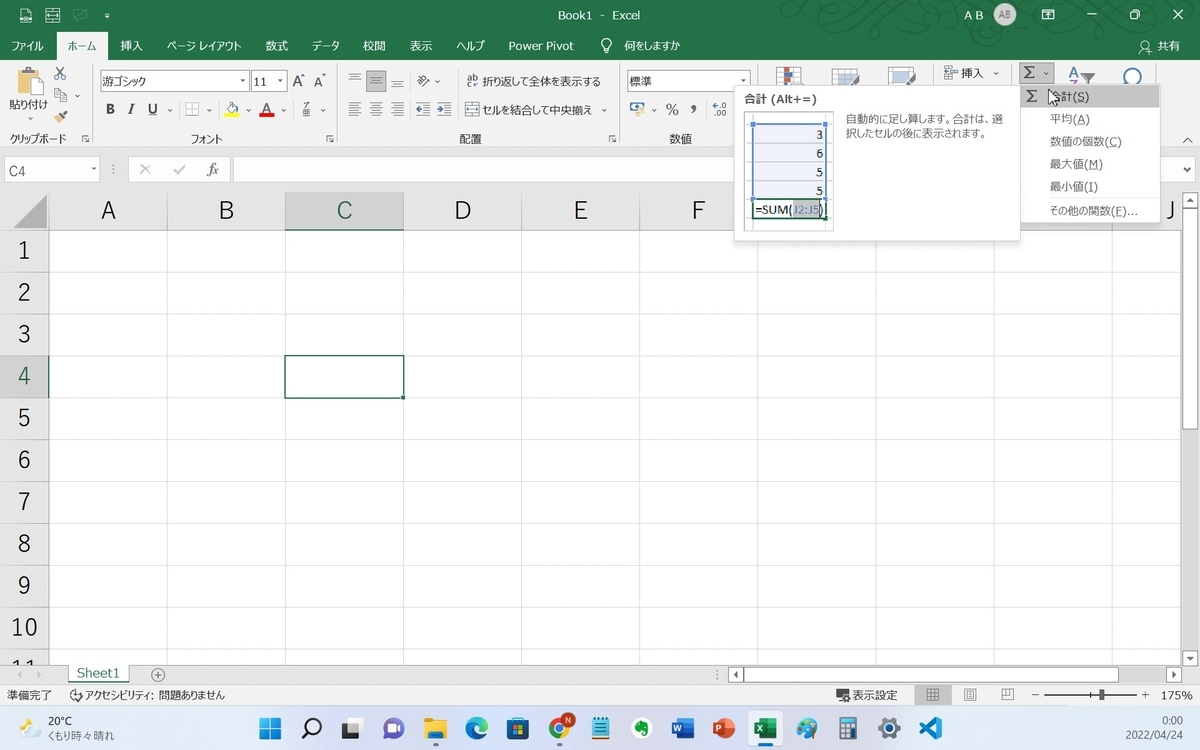Click the increase indent icon

pyautogui.click(x=443, y=110)
